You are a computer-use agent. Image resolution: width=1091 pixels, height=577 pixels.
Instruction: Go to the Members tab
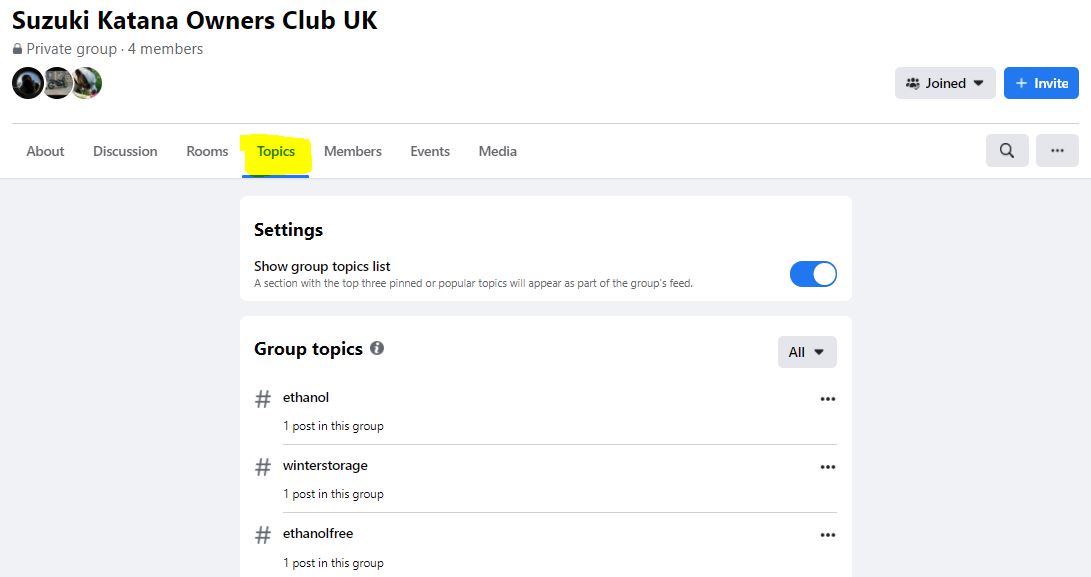[x=352, y=151]
